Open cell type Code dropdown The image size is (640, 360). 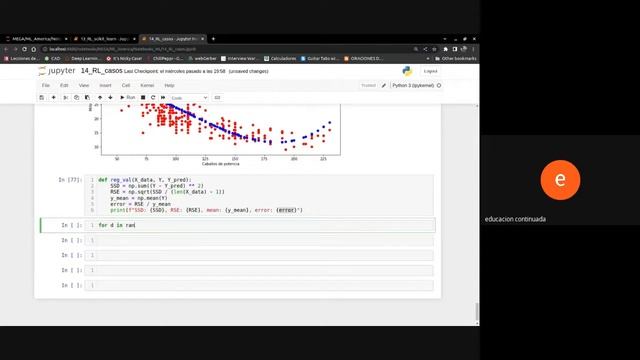tap(189, 98)
